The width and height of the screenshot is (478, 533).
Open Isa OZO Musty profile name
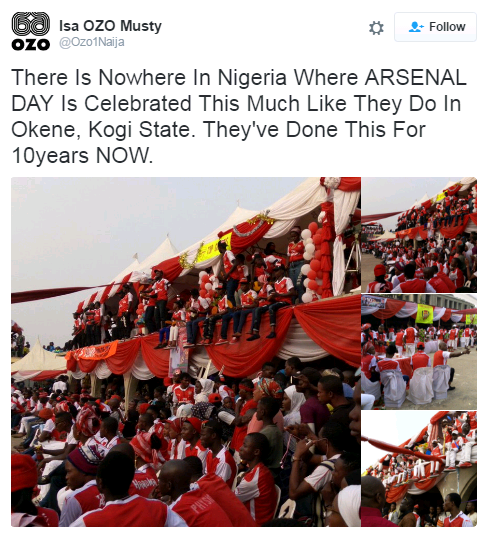click(x=110, y=26)
